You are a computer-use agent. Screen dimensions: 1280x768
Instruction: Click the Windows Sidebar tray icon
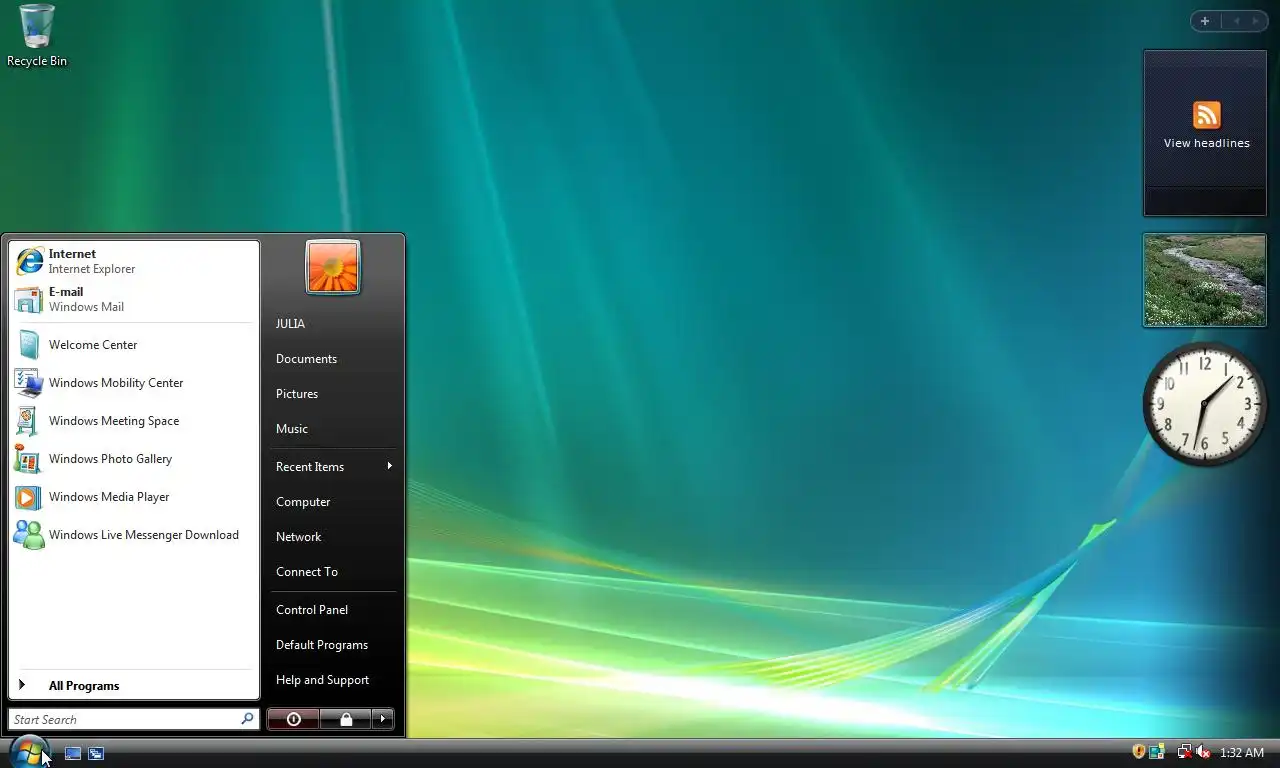1158,752
